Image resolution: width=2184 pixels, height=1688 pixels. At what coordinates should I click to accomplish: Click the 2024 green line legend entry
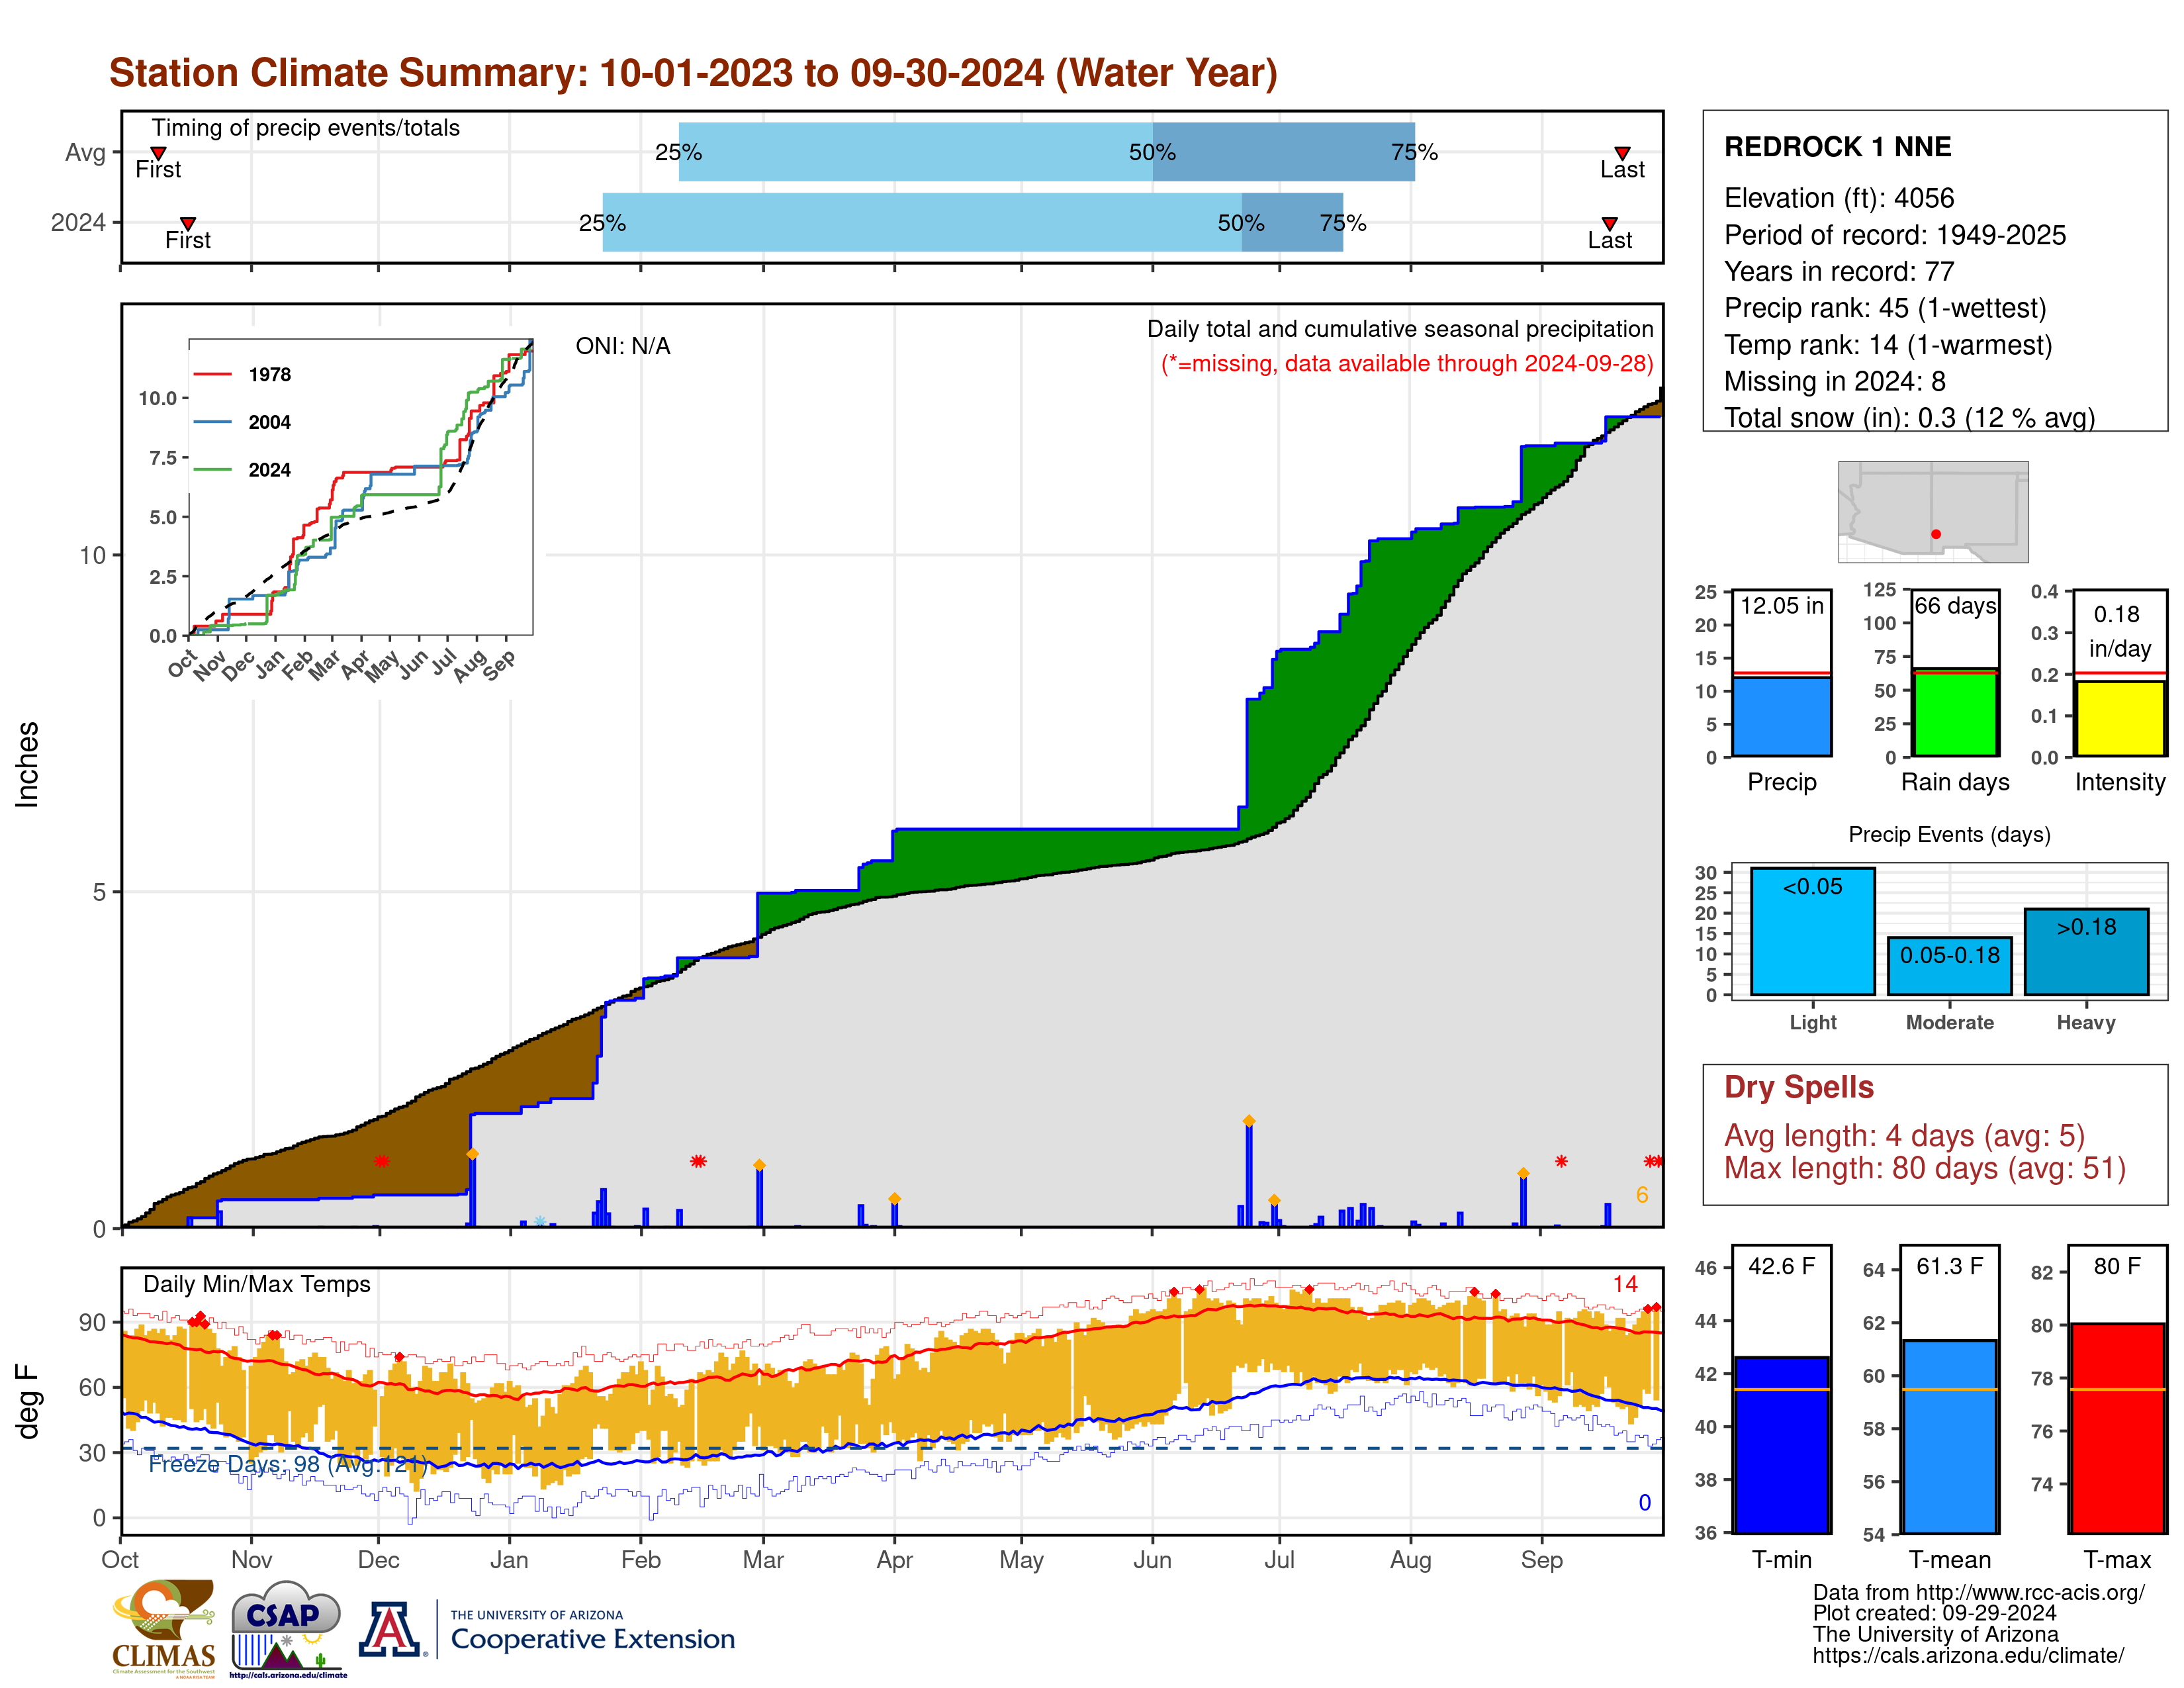coord(242,469)
